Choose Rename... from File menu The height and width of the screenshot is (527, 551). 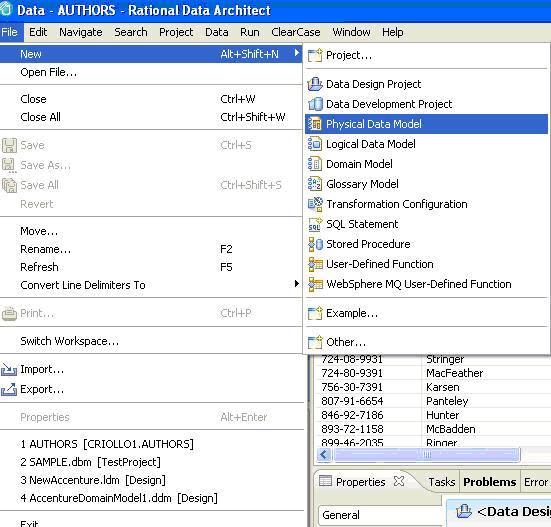151,249
